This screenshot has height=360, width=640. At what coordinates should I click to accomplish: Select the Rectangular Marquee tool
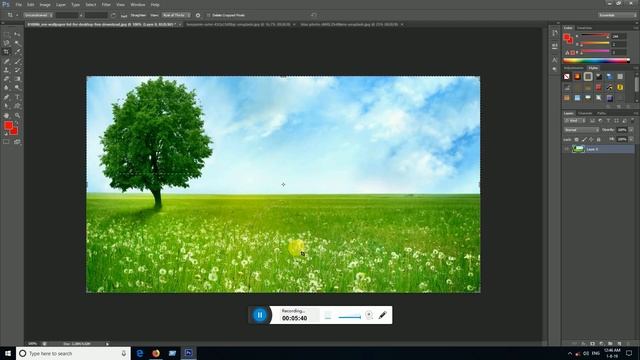pyautogui.click(x=6, y=34)
